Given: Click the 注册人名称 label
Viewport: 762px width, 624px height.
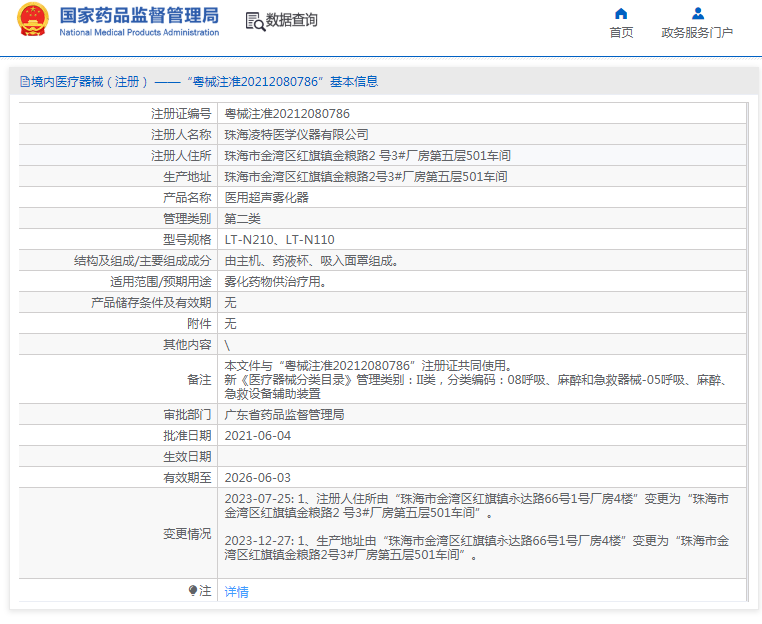Looking at the screenshot, I should point(181,135).
